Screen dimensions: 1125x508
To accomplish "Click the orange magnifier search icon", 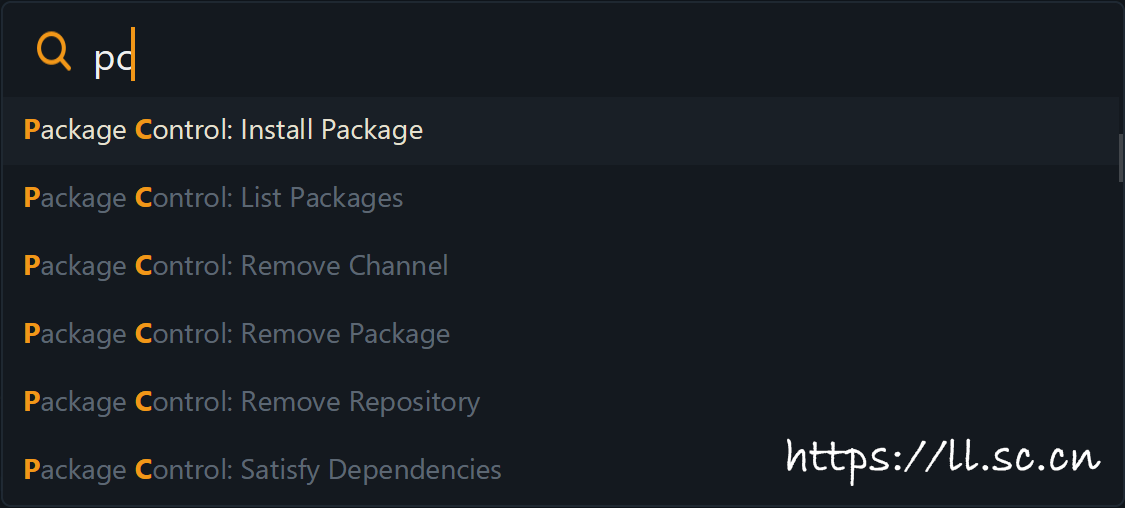I will (x=53, y=51).
